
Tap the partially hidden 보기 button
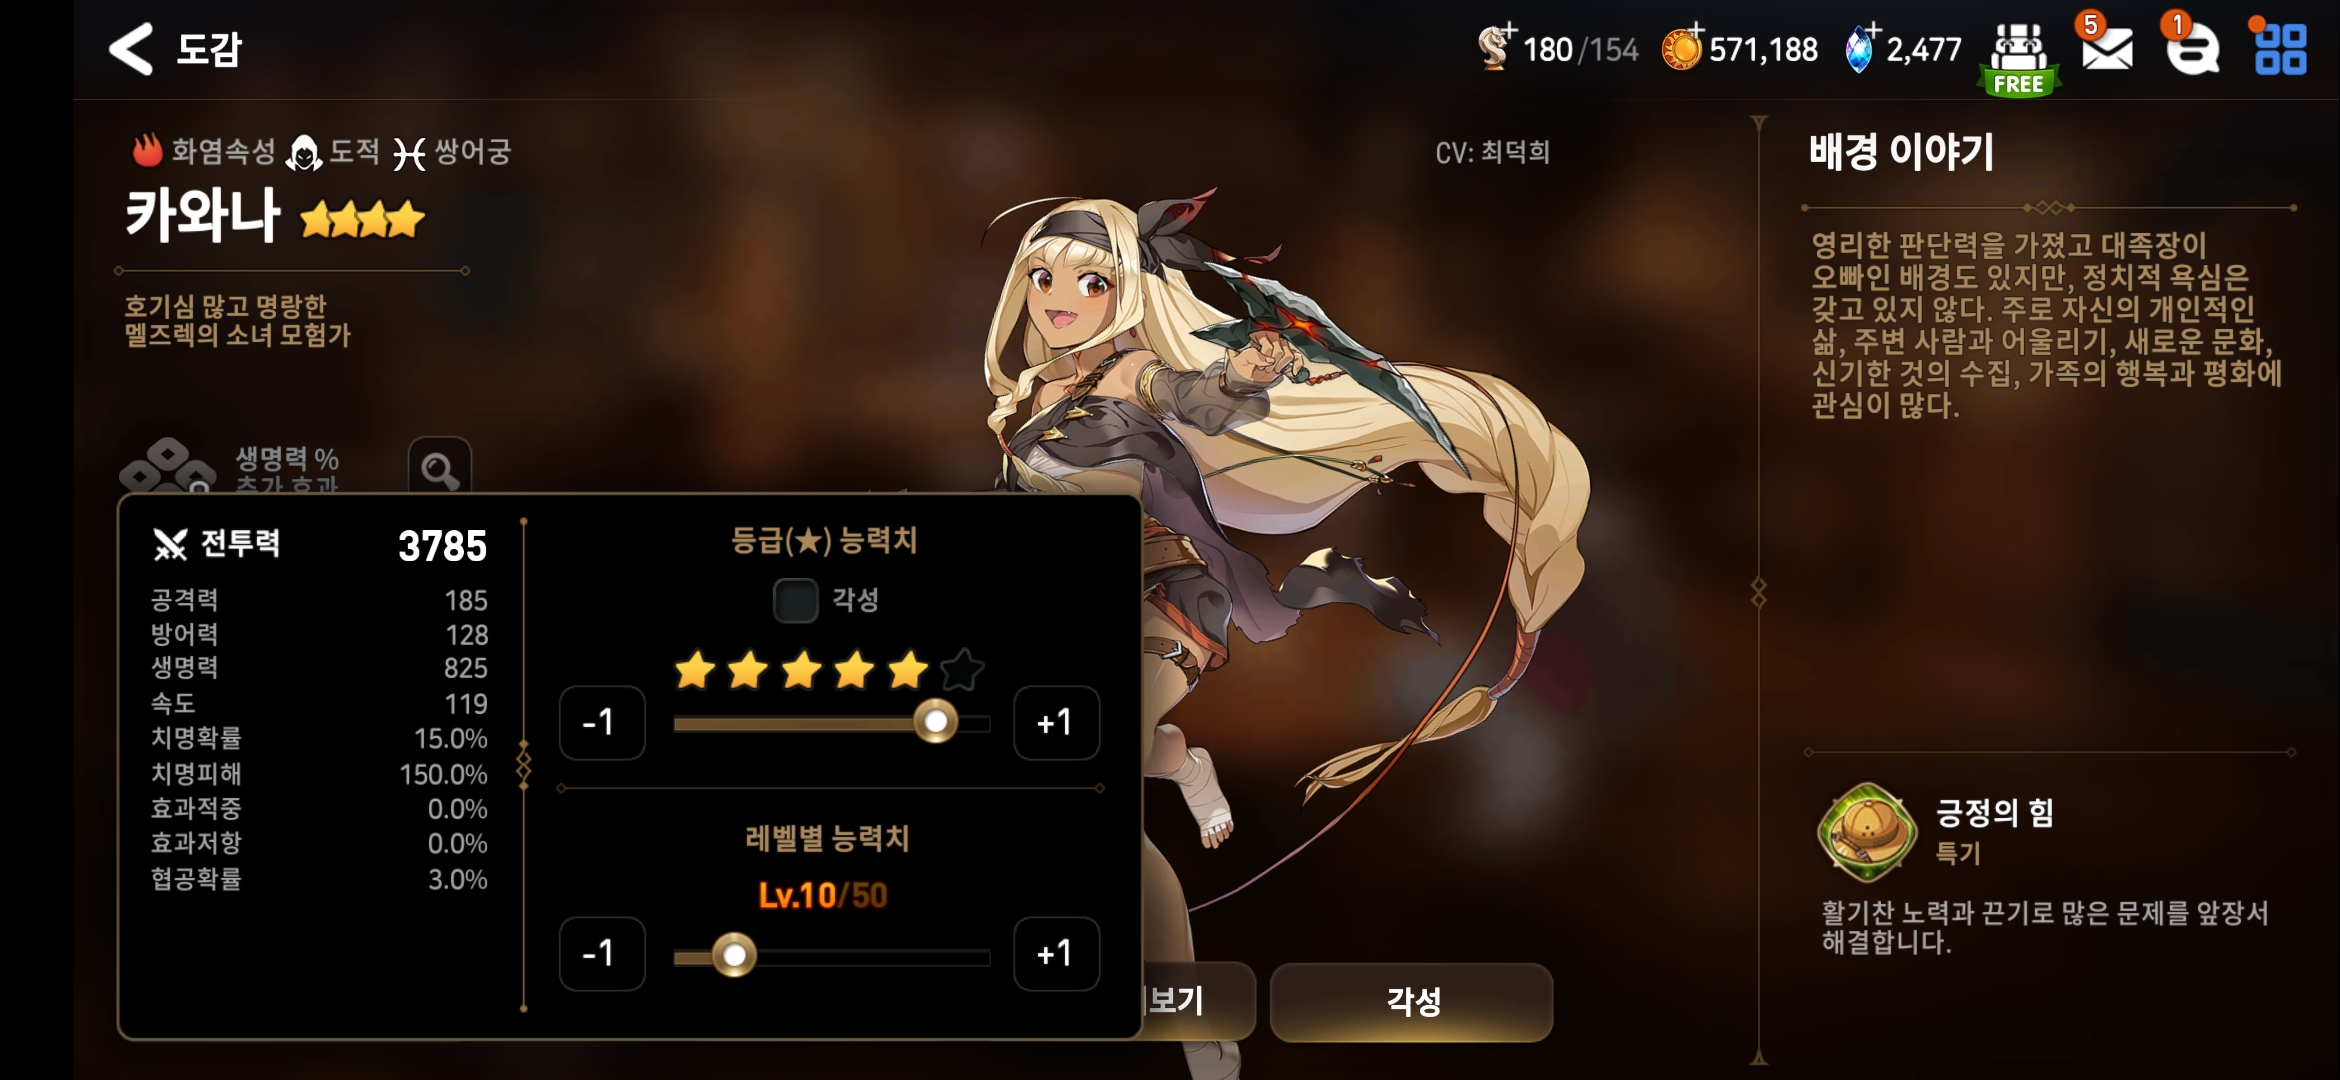point(1198,1001)
